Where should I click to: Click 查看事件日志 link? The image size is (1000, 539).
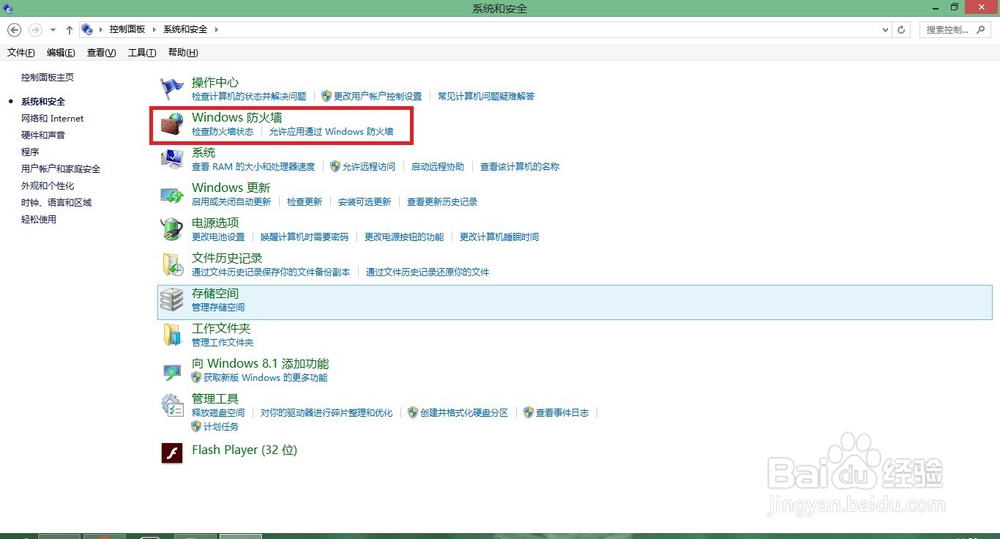coord(562,413)
